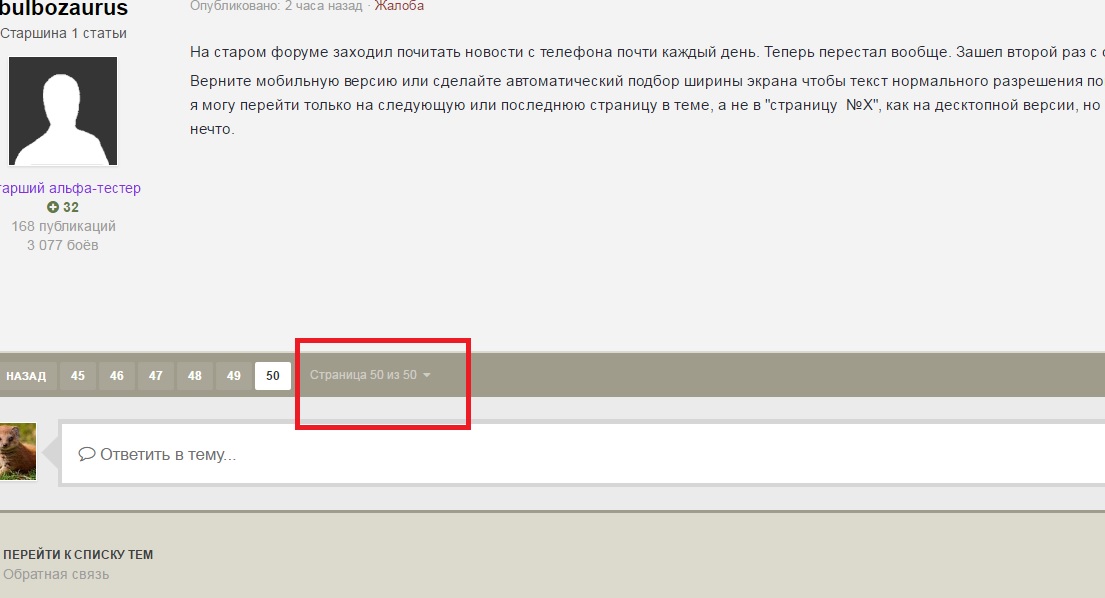Click the green plus reputation icon

[52, 208]
